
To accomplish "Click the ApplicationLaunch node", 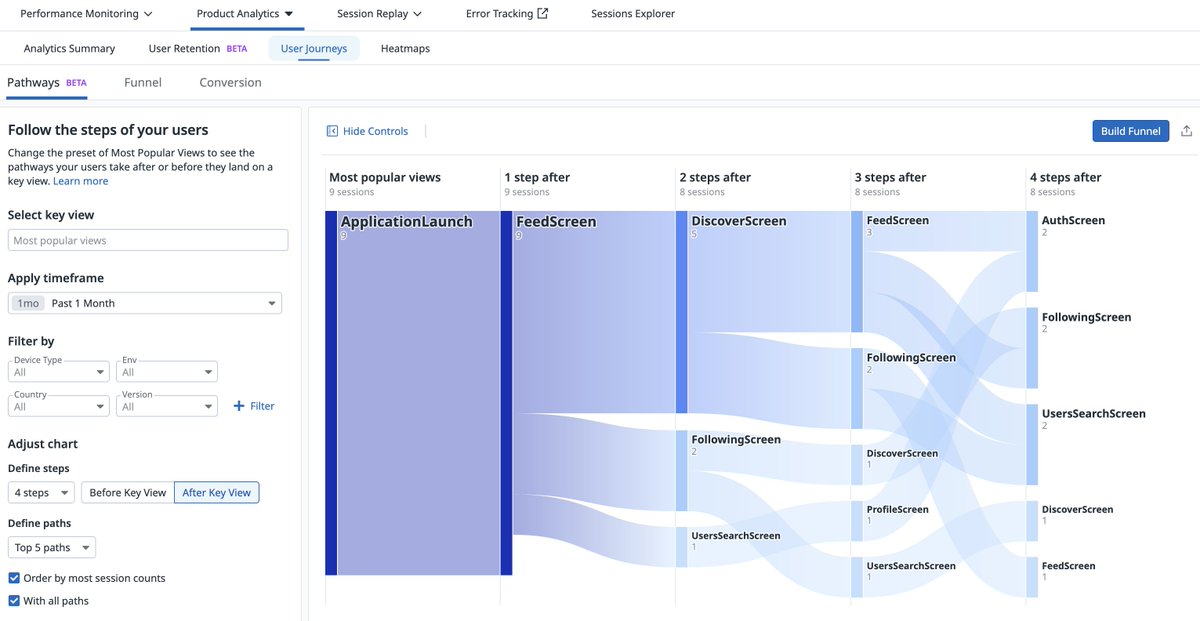I will coord(331,393).
